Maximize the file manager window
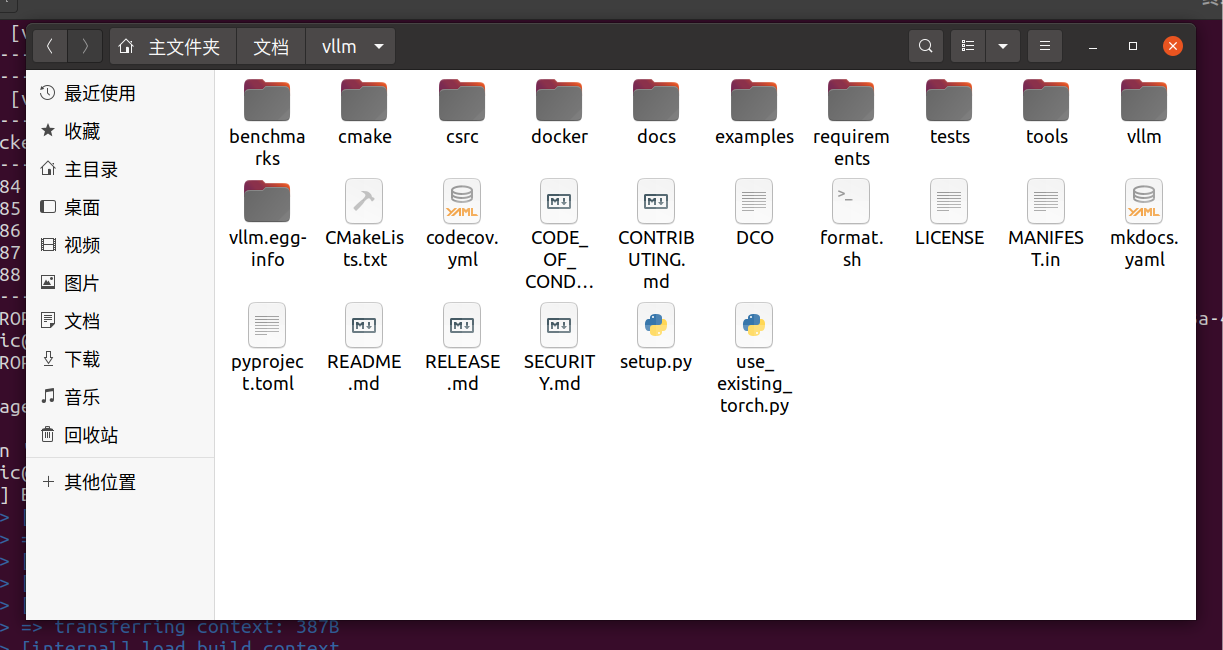Viewport: 1223px width, 650px height. 1133,46
